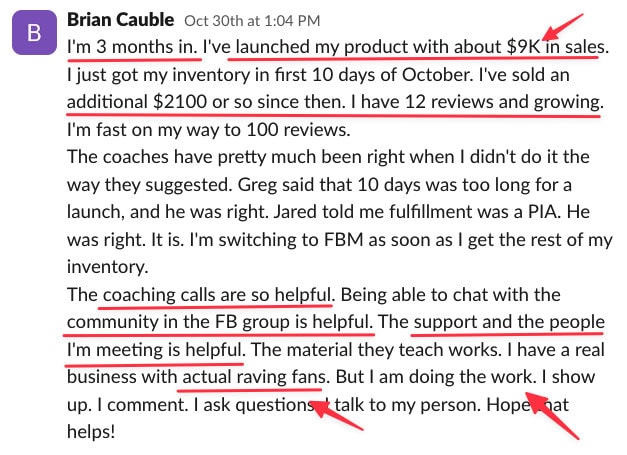Image resolution: width=627 pixels, height=455 pixels.
Task: Click the final word 'helps!'
Action: tap(91, 432)
